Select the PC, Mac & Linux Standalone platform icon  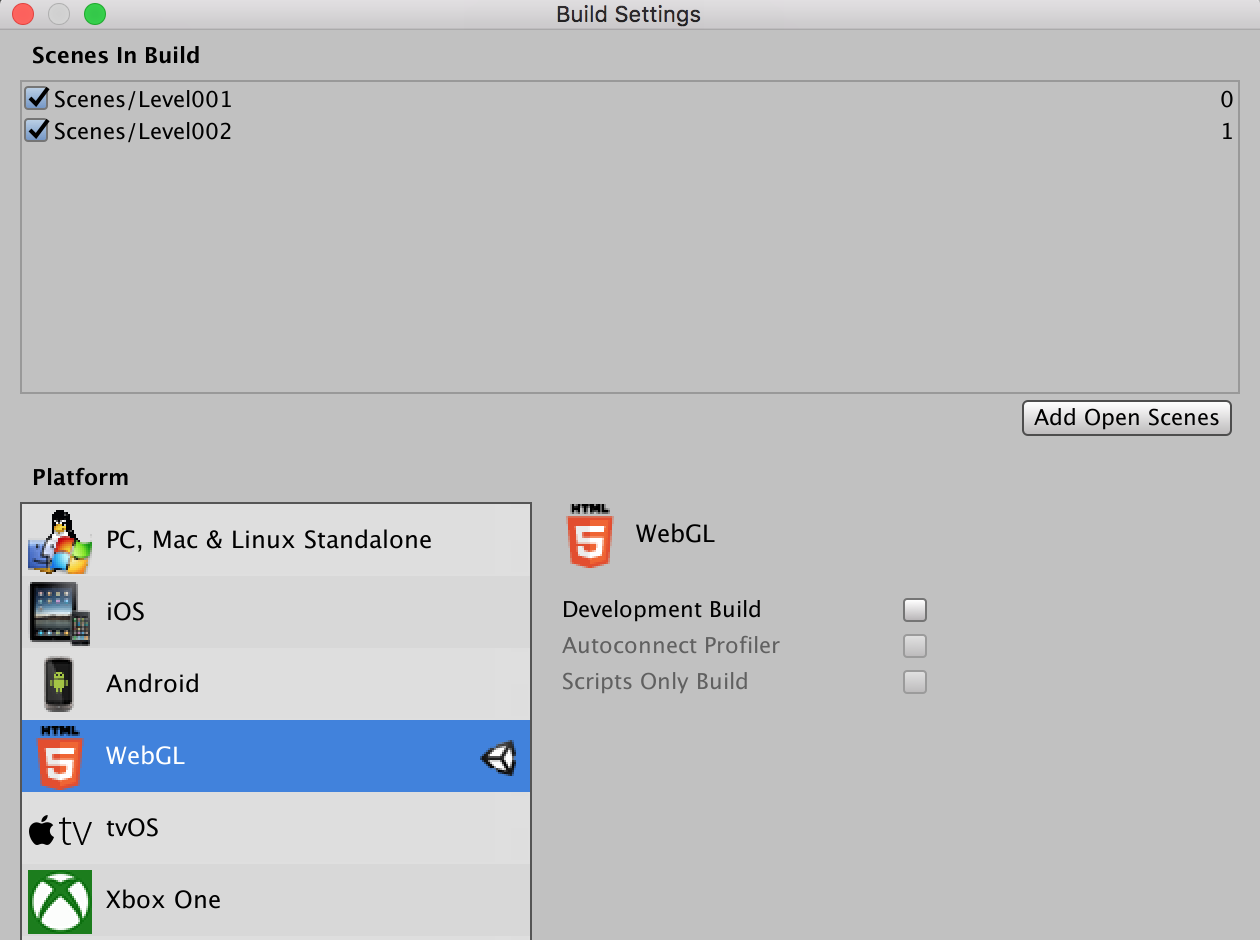click(x=59, y=541)
